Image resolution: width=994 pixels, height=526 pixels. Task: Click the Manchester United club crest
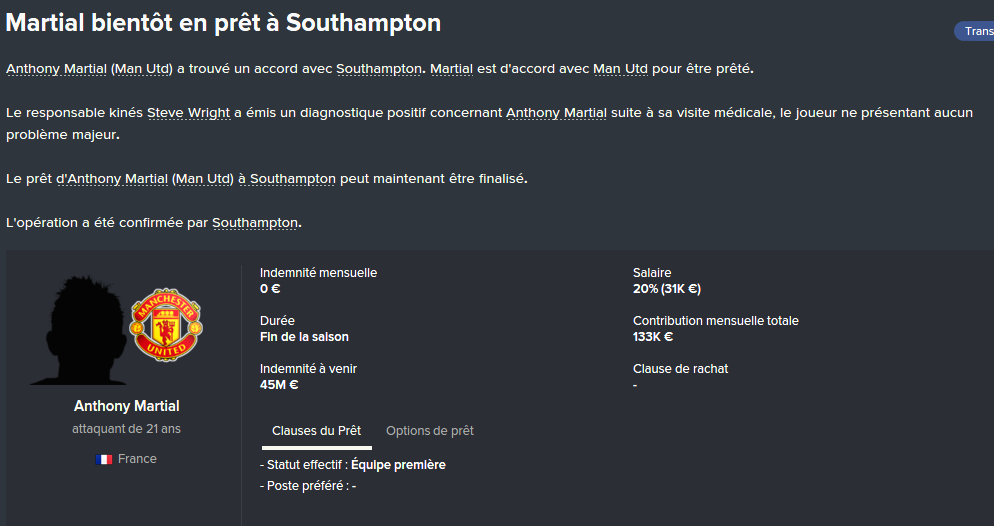(166, 324)
